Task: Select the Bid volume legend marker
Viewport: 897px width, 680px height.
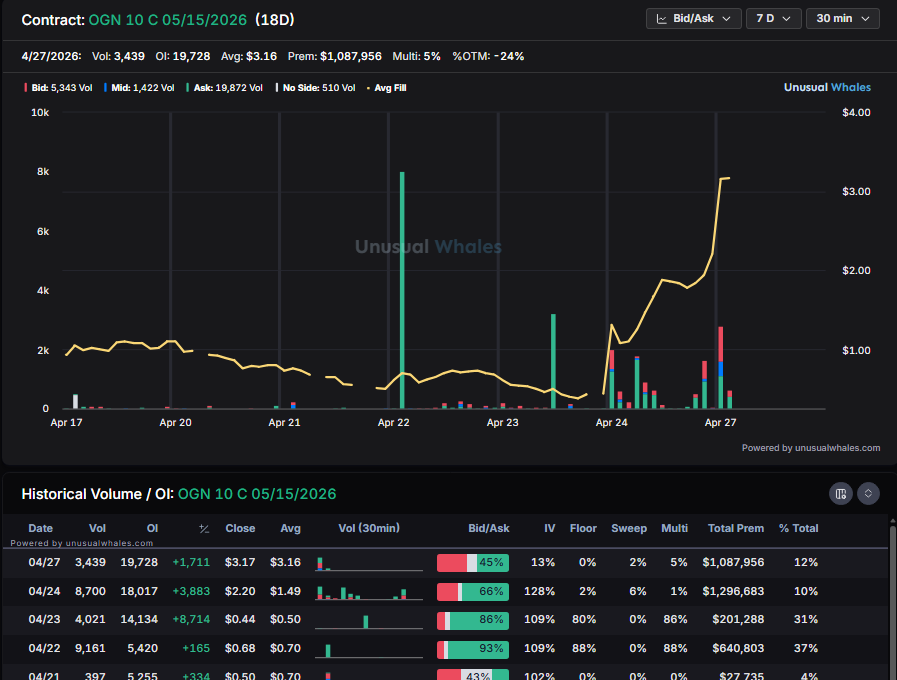Action: 24,87
